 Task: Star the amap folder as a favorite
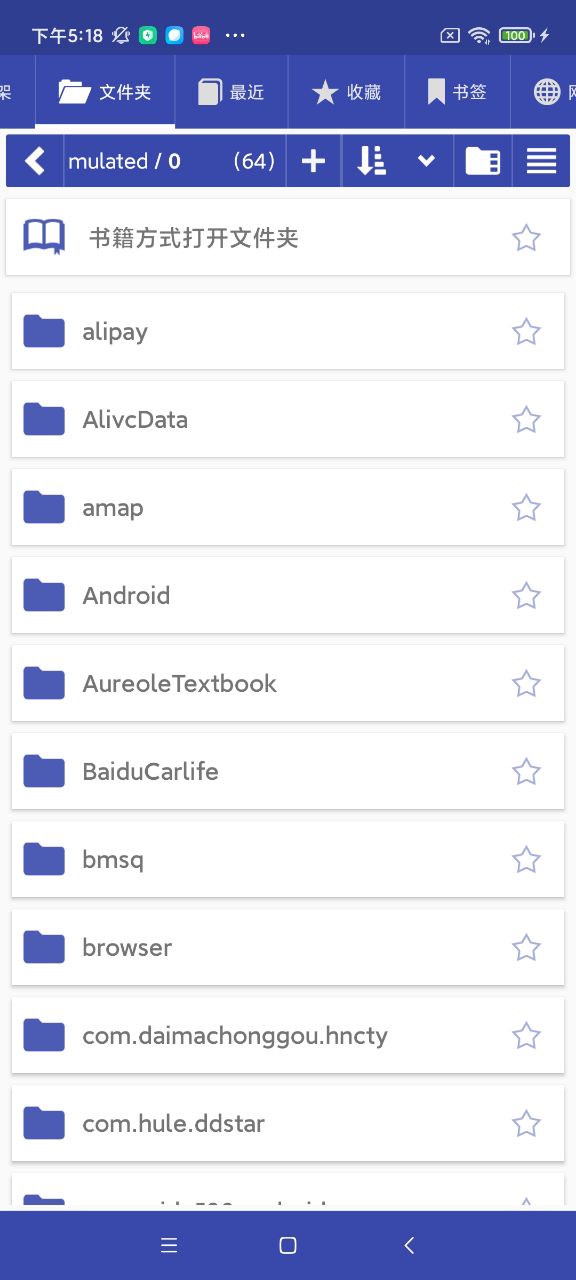point(526,507)
